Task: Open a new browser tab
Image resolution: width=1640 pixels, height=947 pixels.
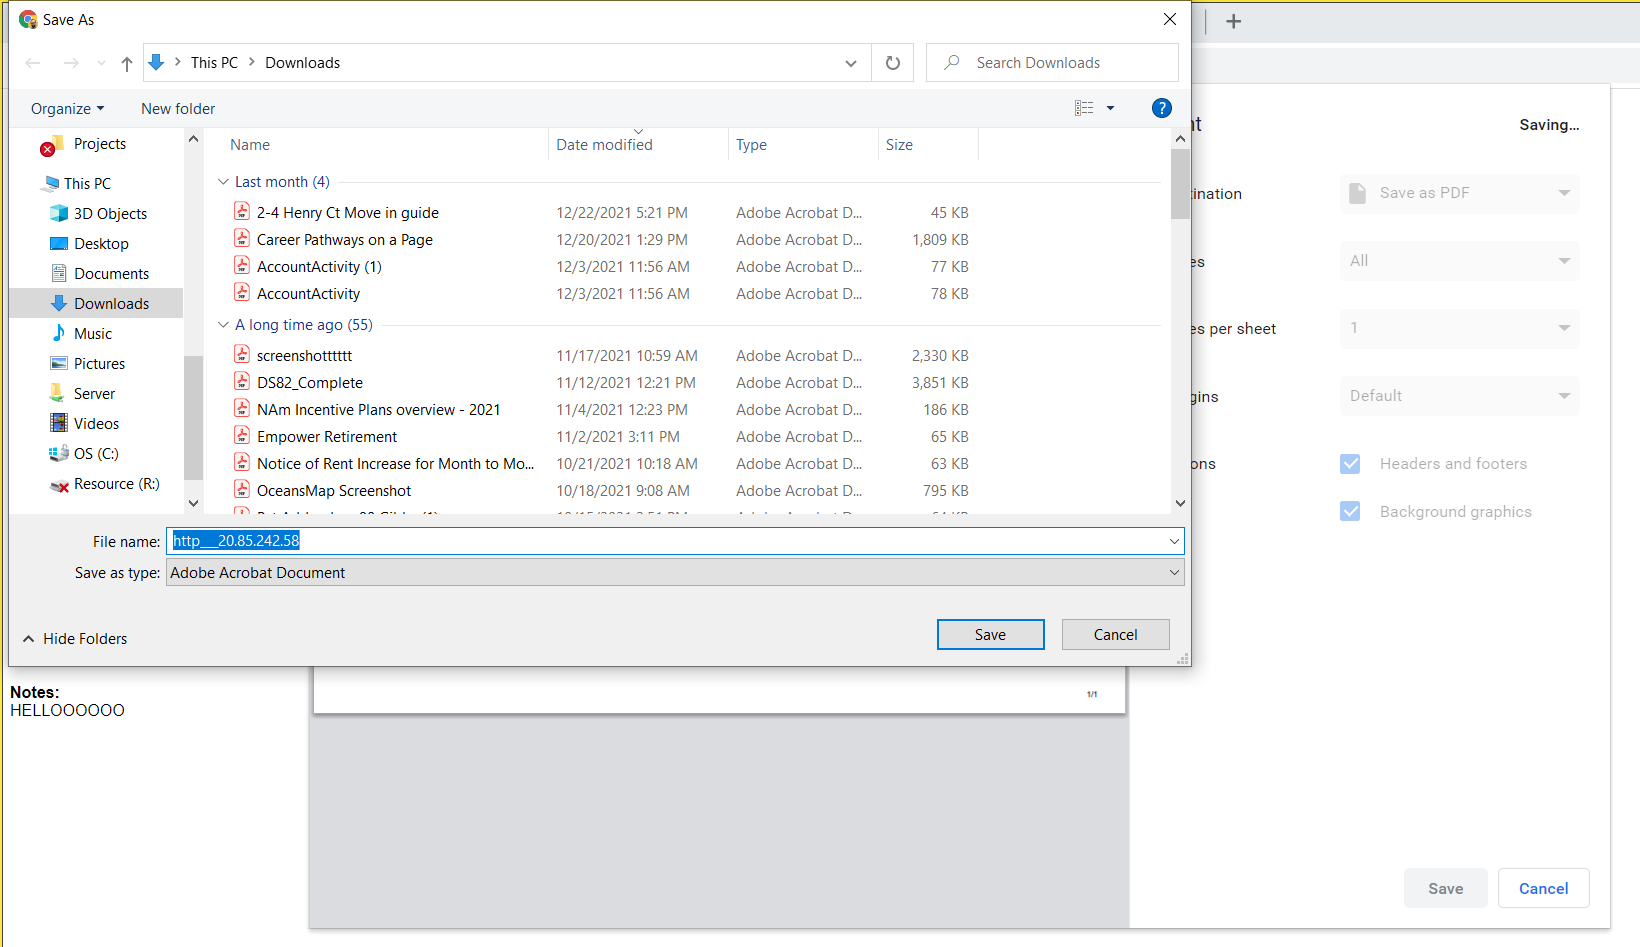Action: click(x=1234, y=20)
